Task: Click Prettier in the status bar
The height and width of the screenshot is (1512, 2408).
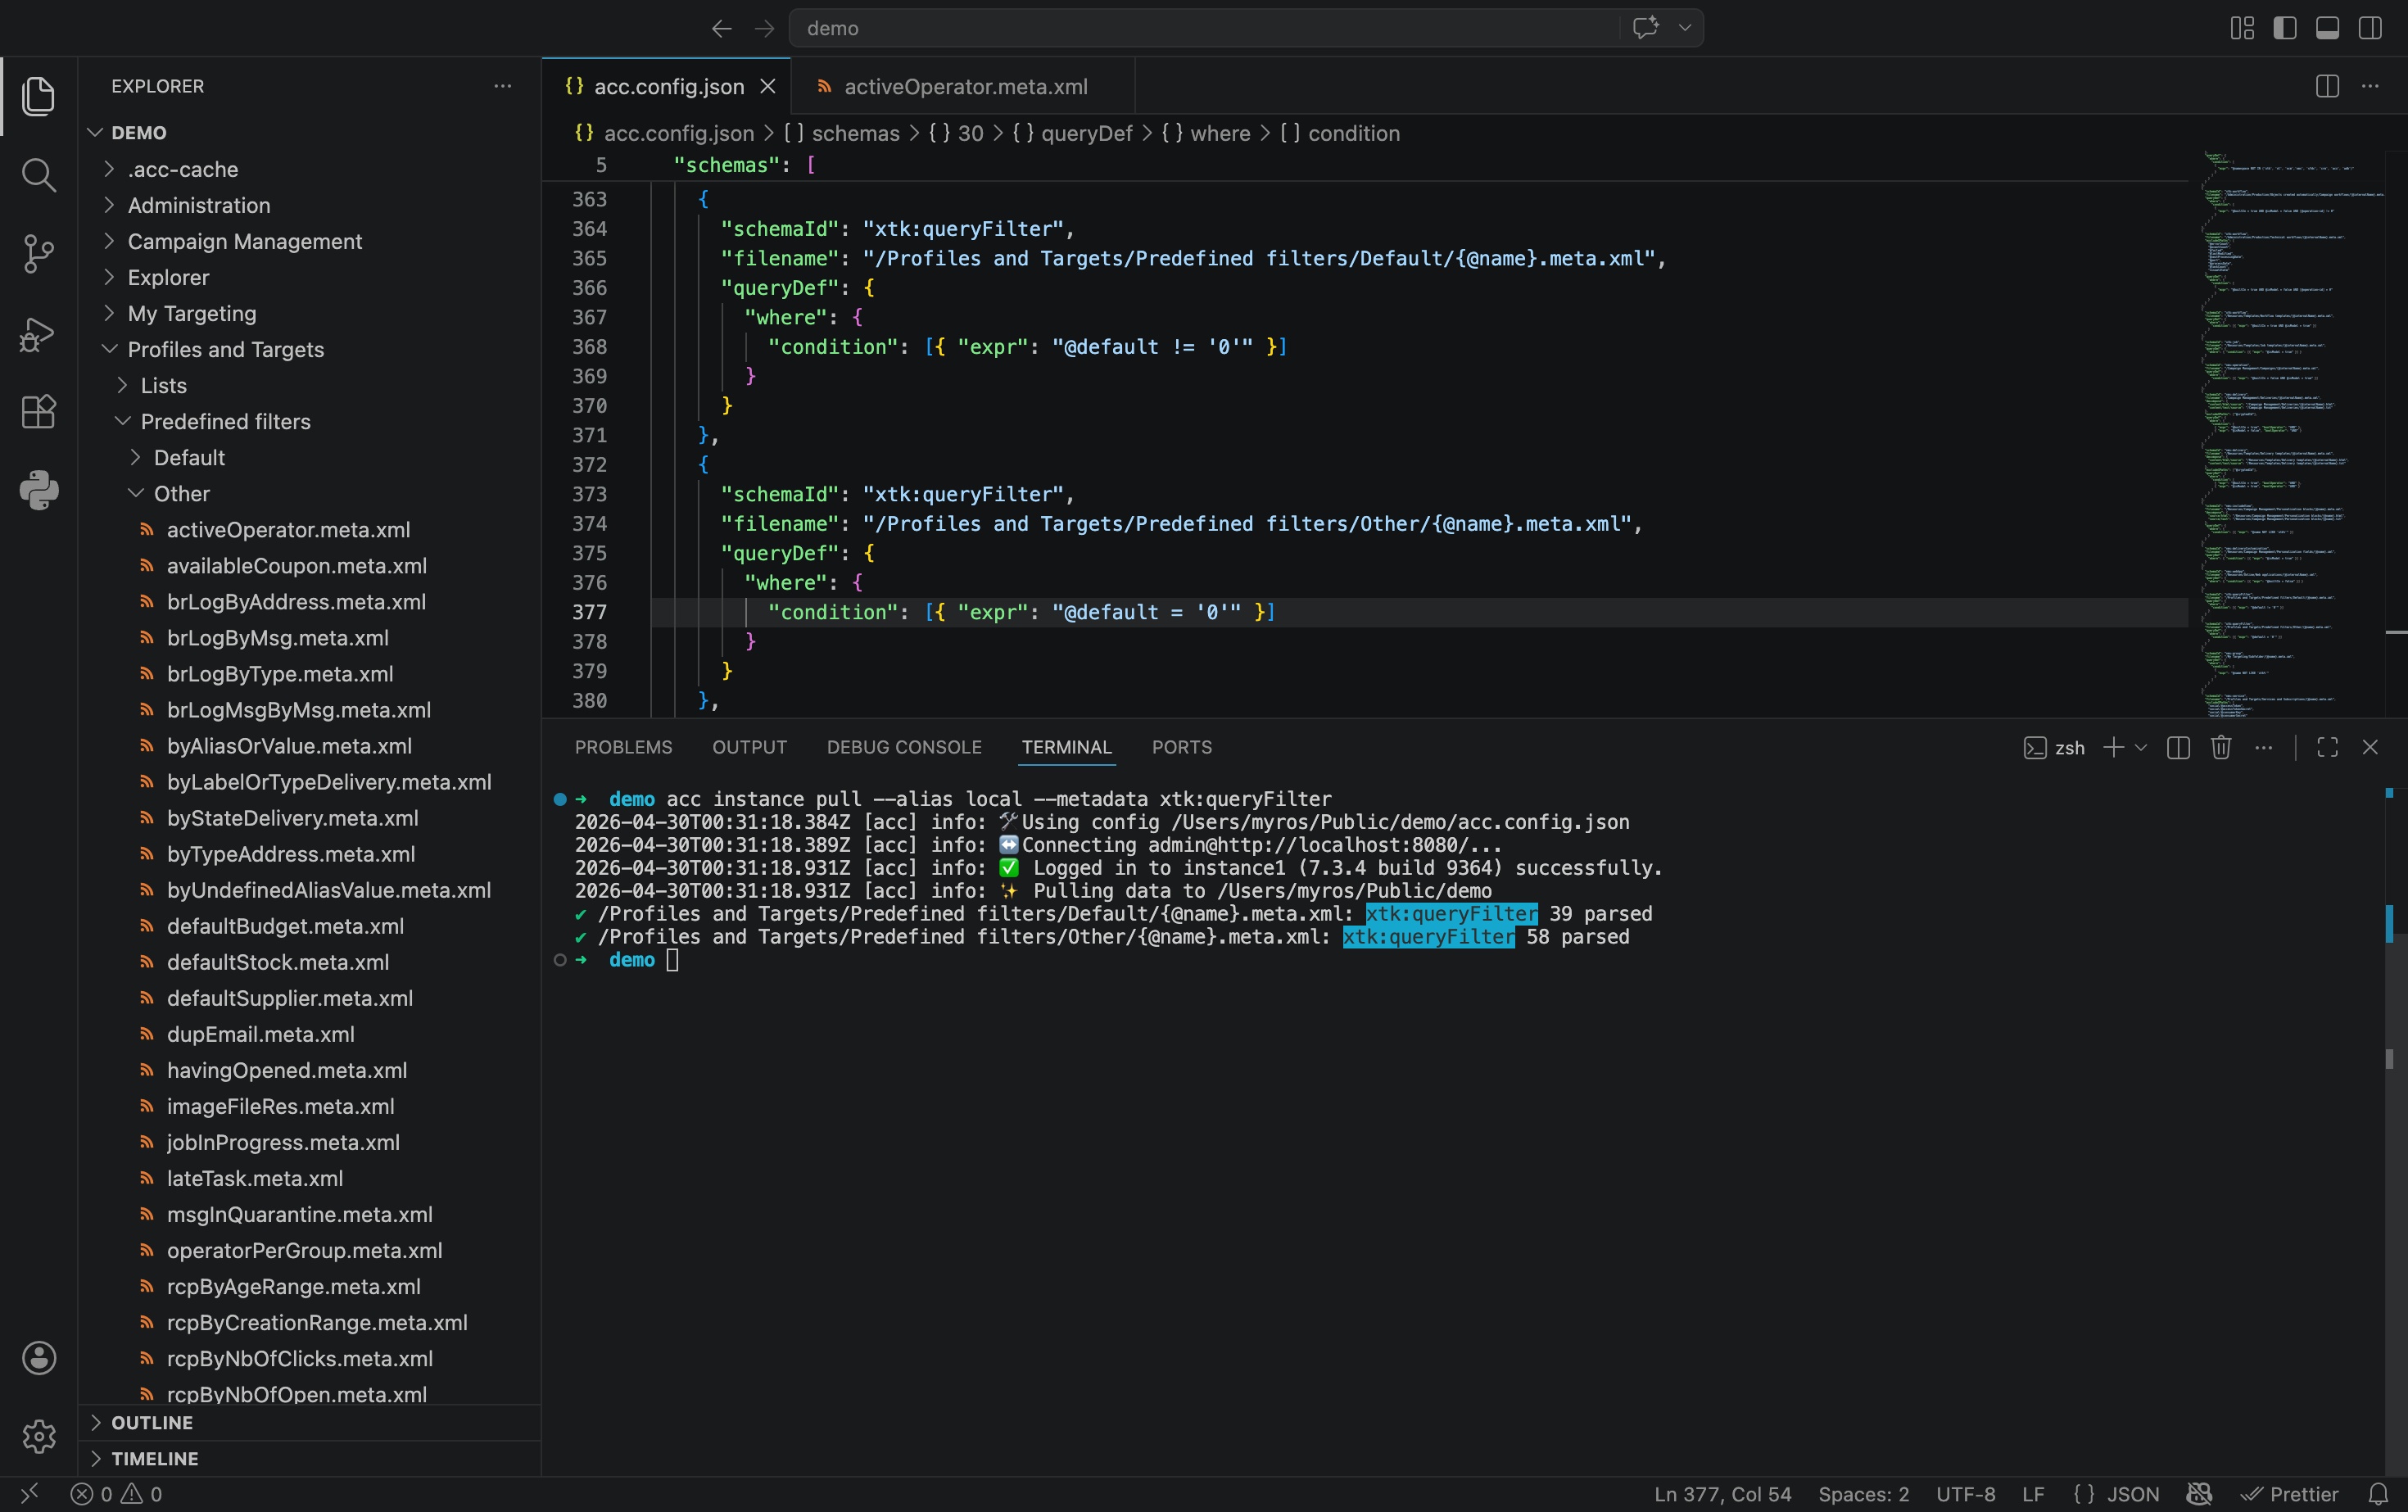Action: [x=2290, y=1494]
